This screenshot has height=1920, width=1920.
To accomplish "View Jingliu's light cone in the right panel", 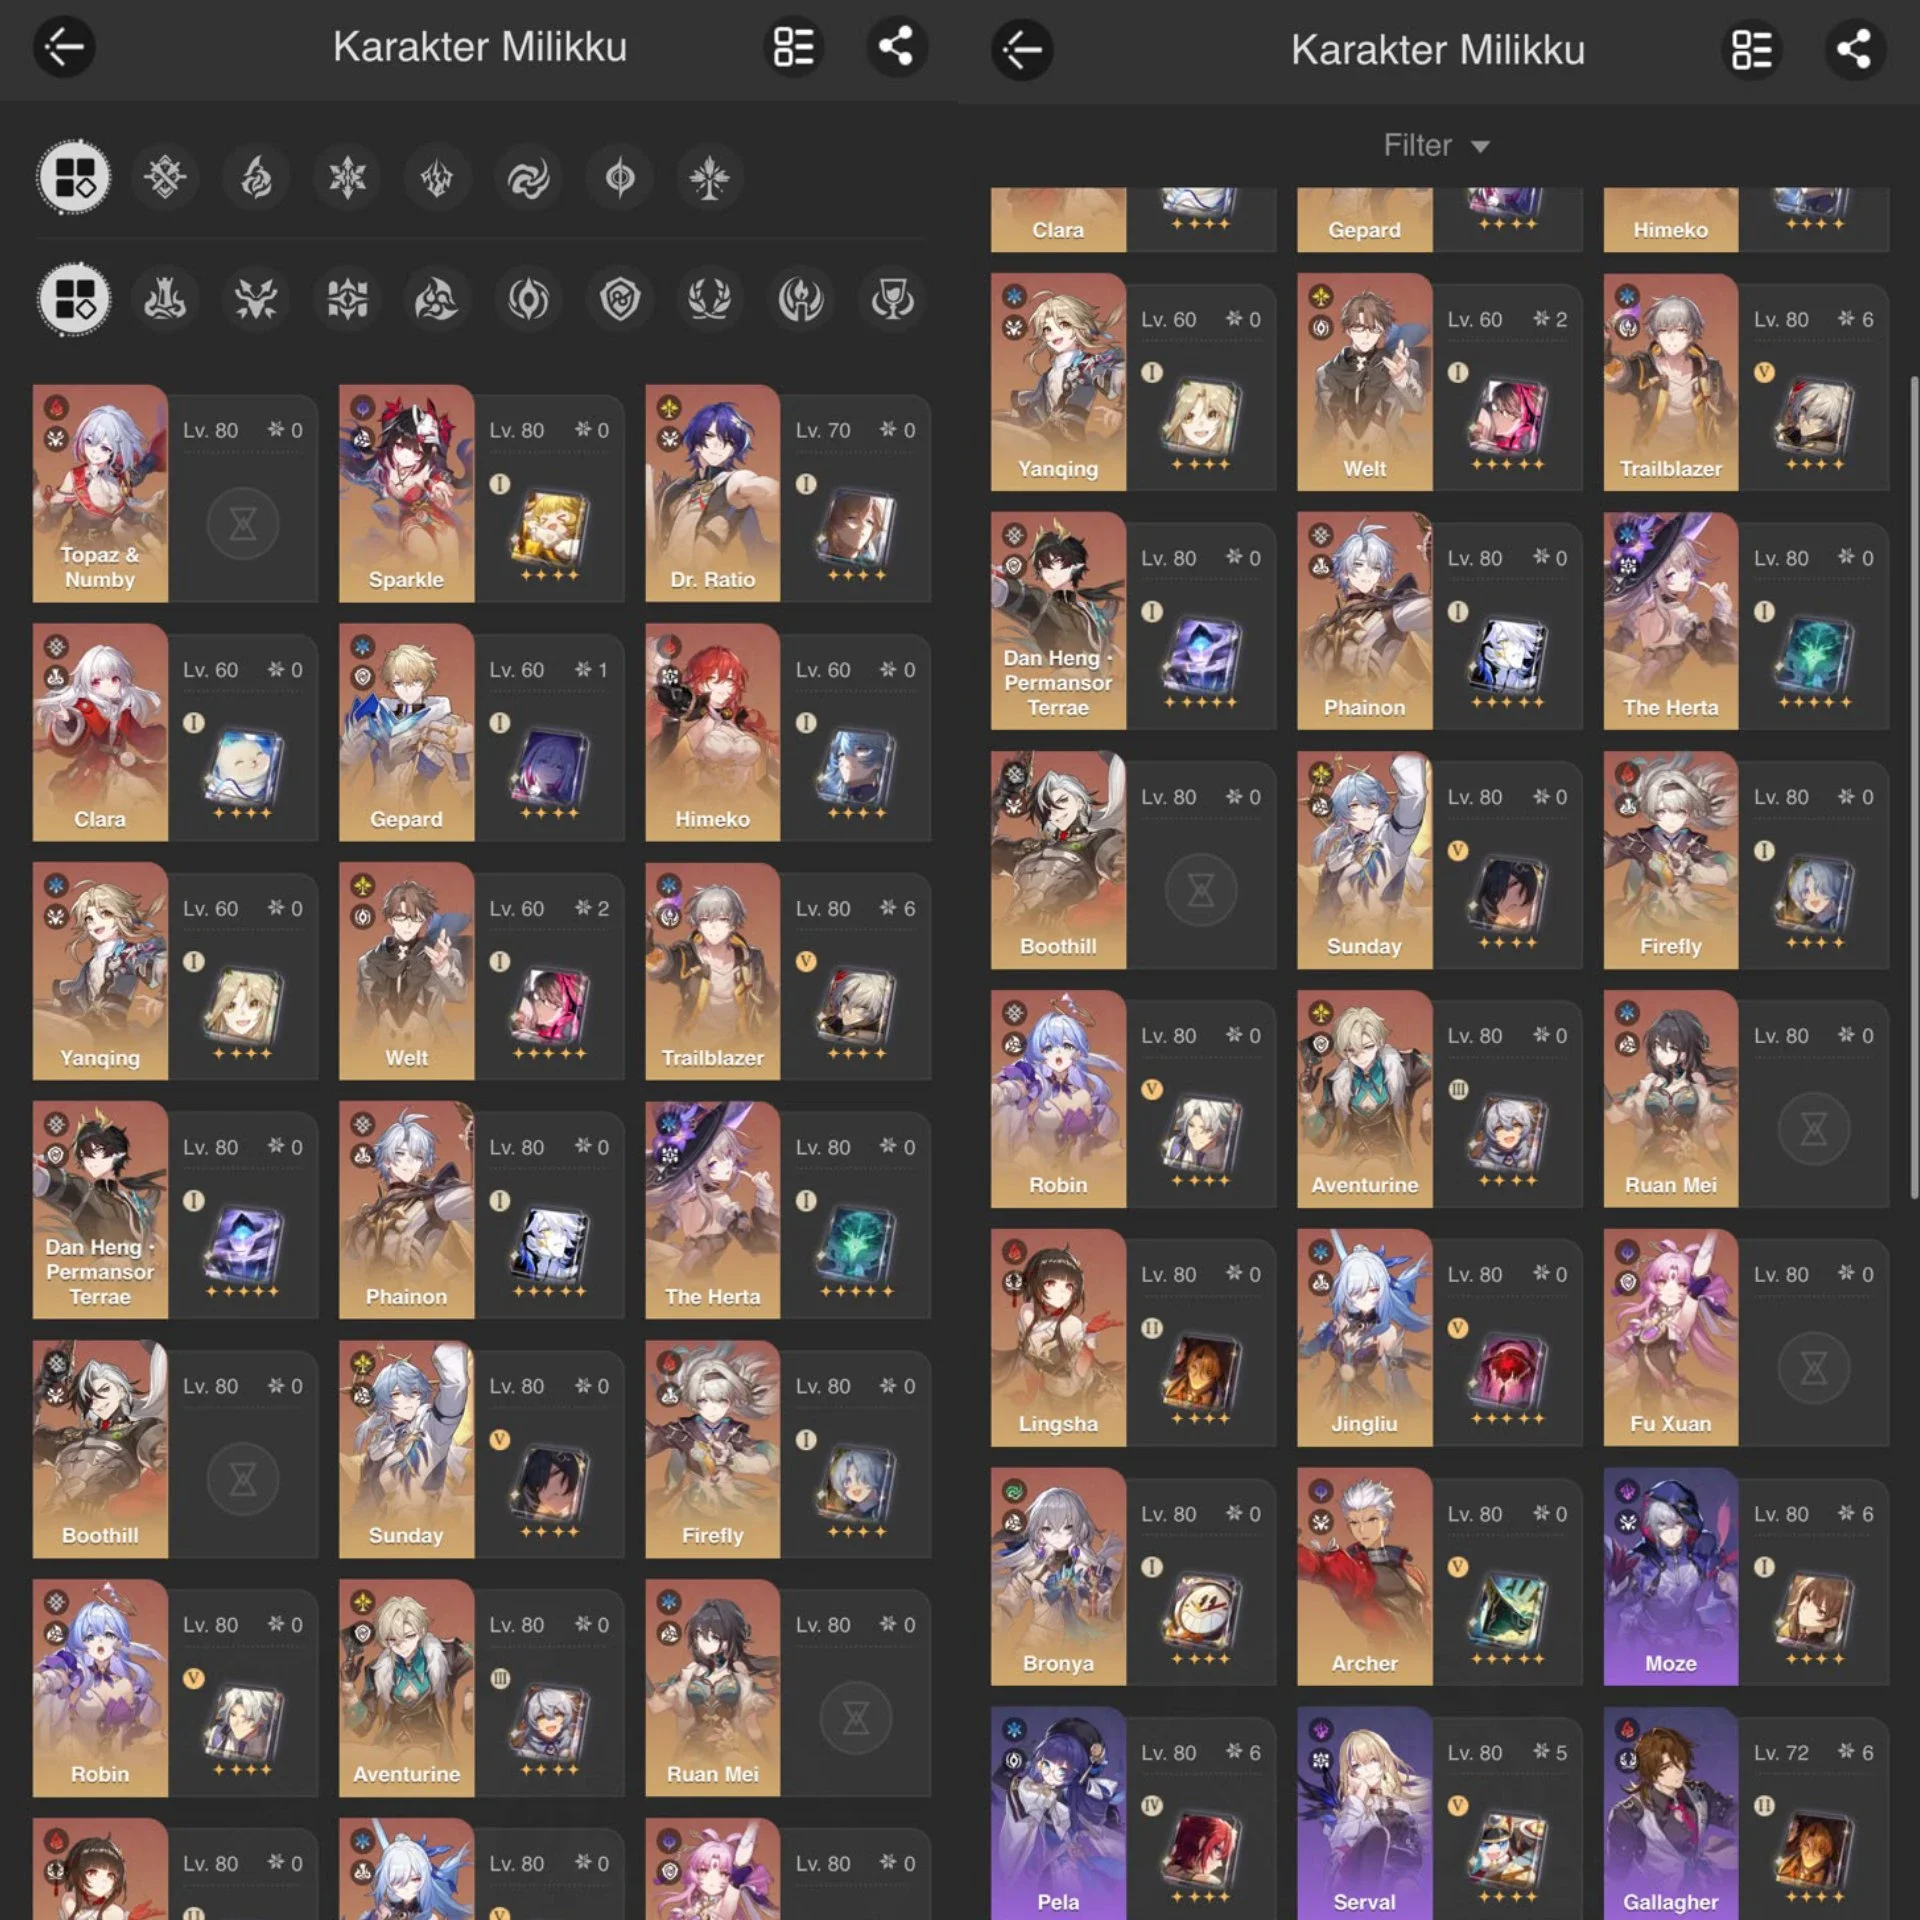I will [x=1508, y=1374].
